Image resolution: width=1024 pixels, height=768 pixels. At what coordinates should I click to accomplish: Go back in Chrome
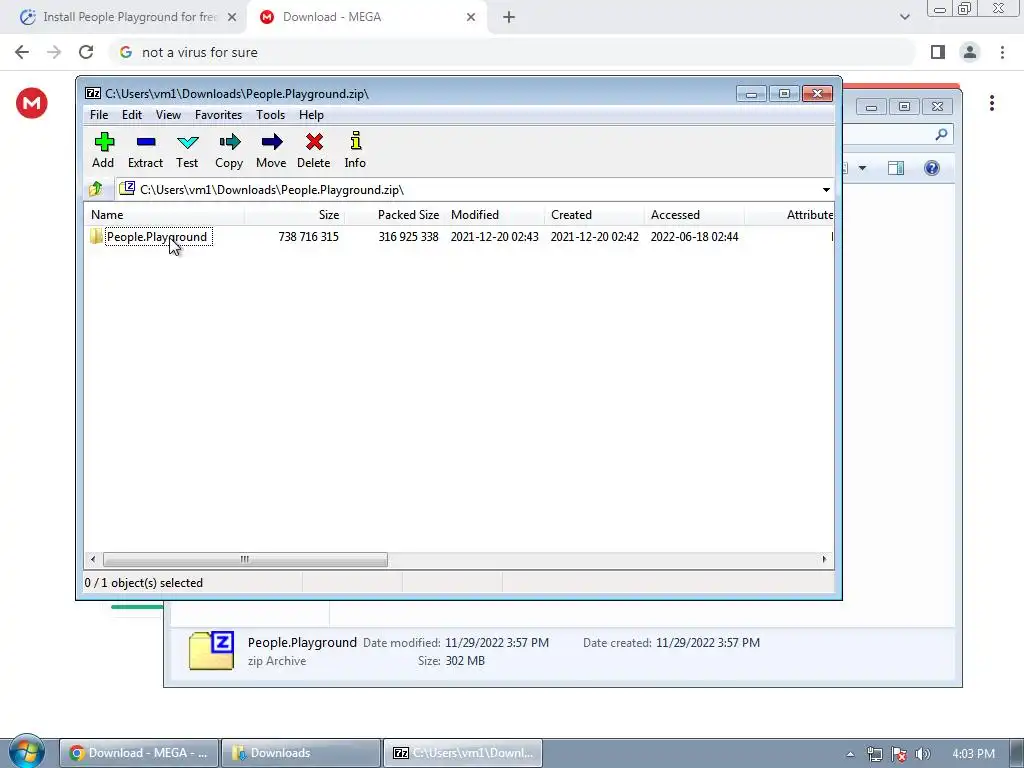pyautogui.click(x=22, y=52)
